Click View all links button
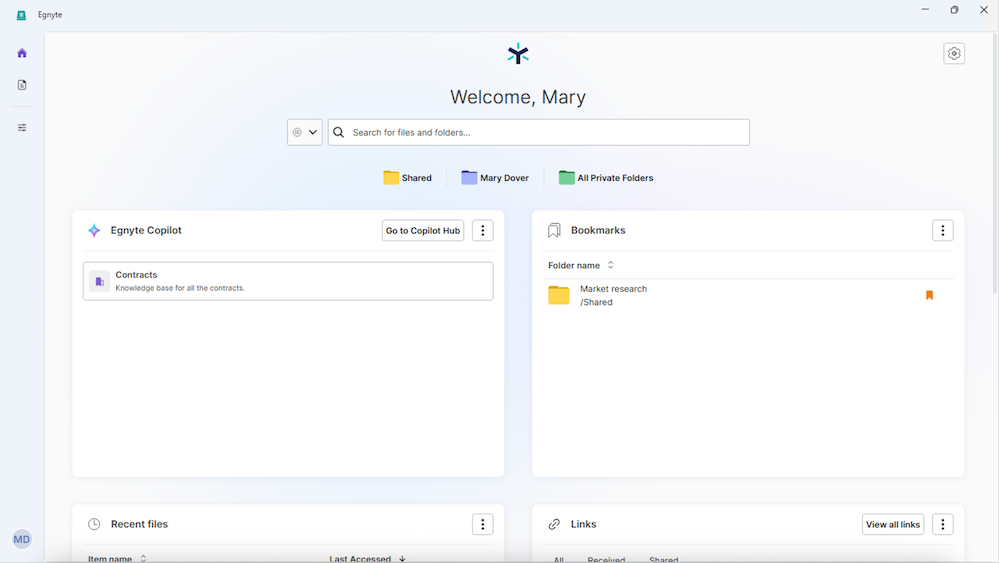999x563 pixels. 893,524
